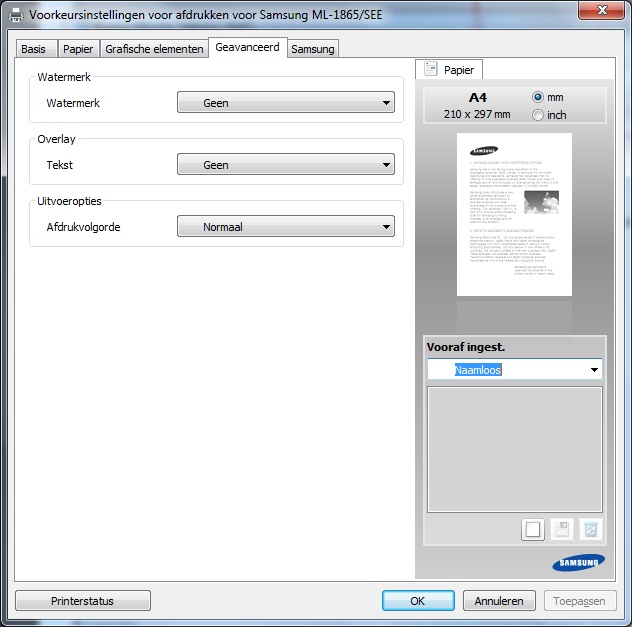Viewport: 632px width, 627px height.
Task: Click the printer icon in title bar
Action: tap(15, 14)
